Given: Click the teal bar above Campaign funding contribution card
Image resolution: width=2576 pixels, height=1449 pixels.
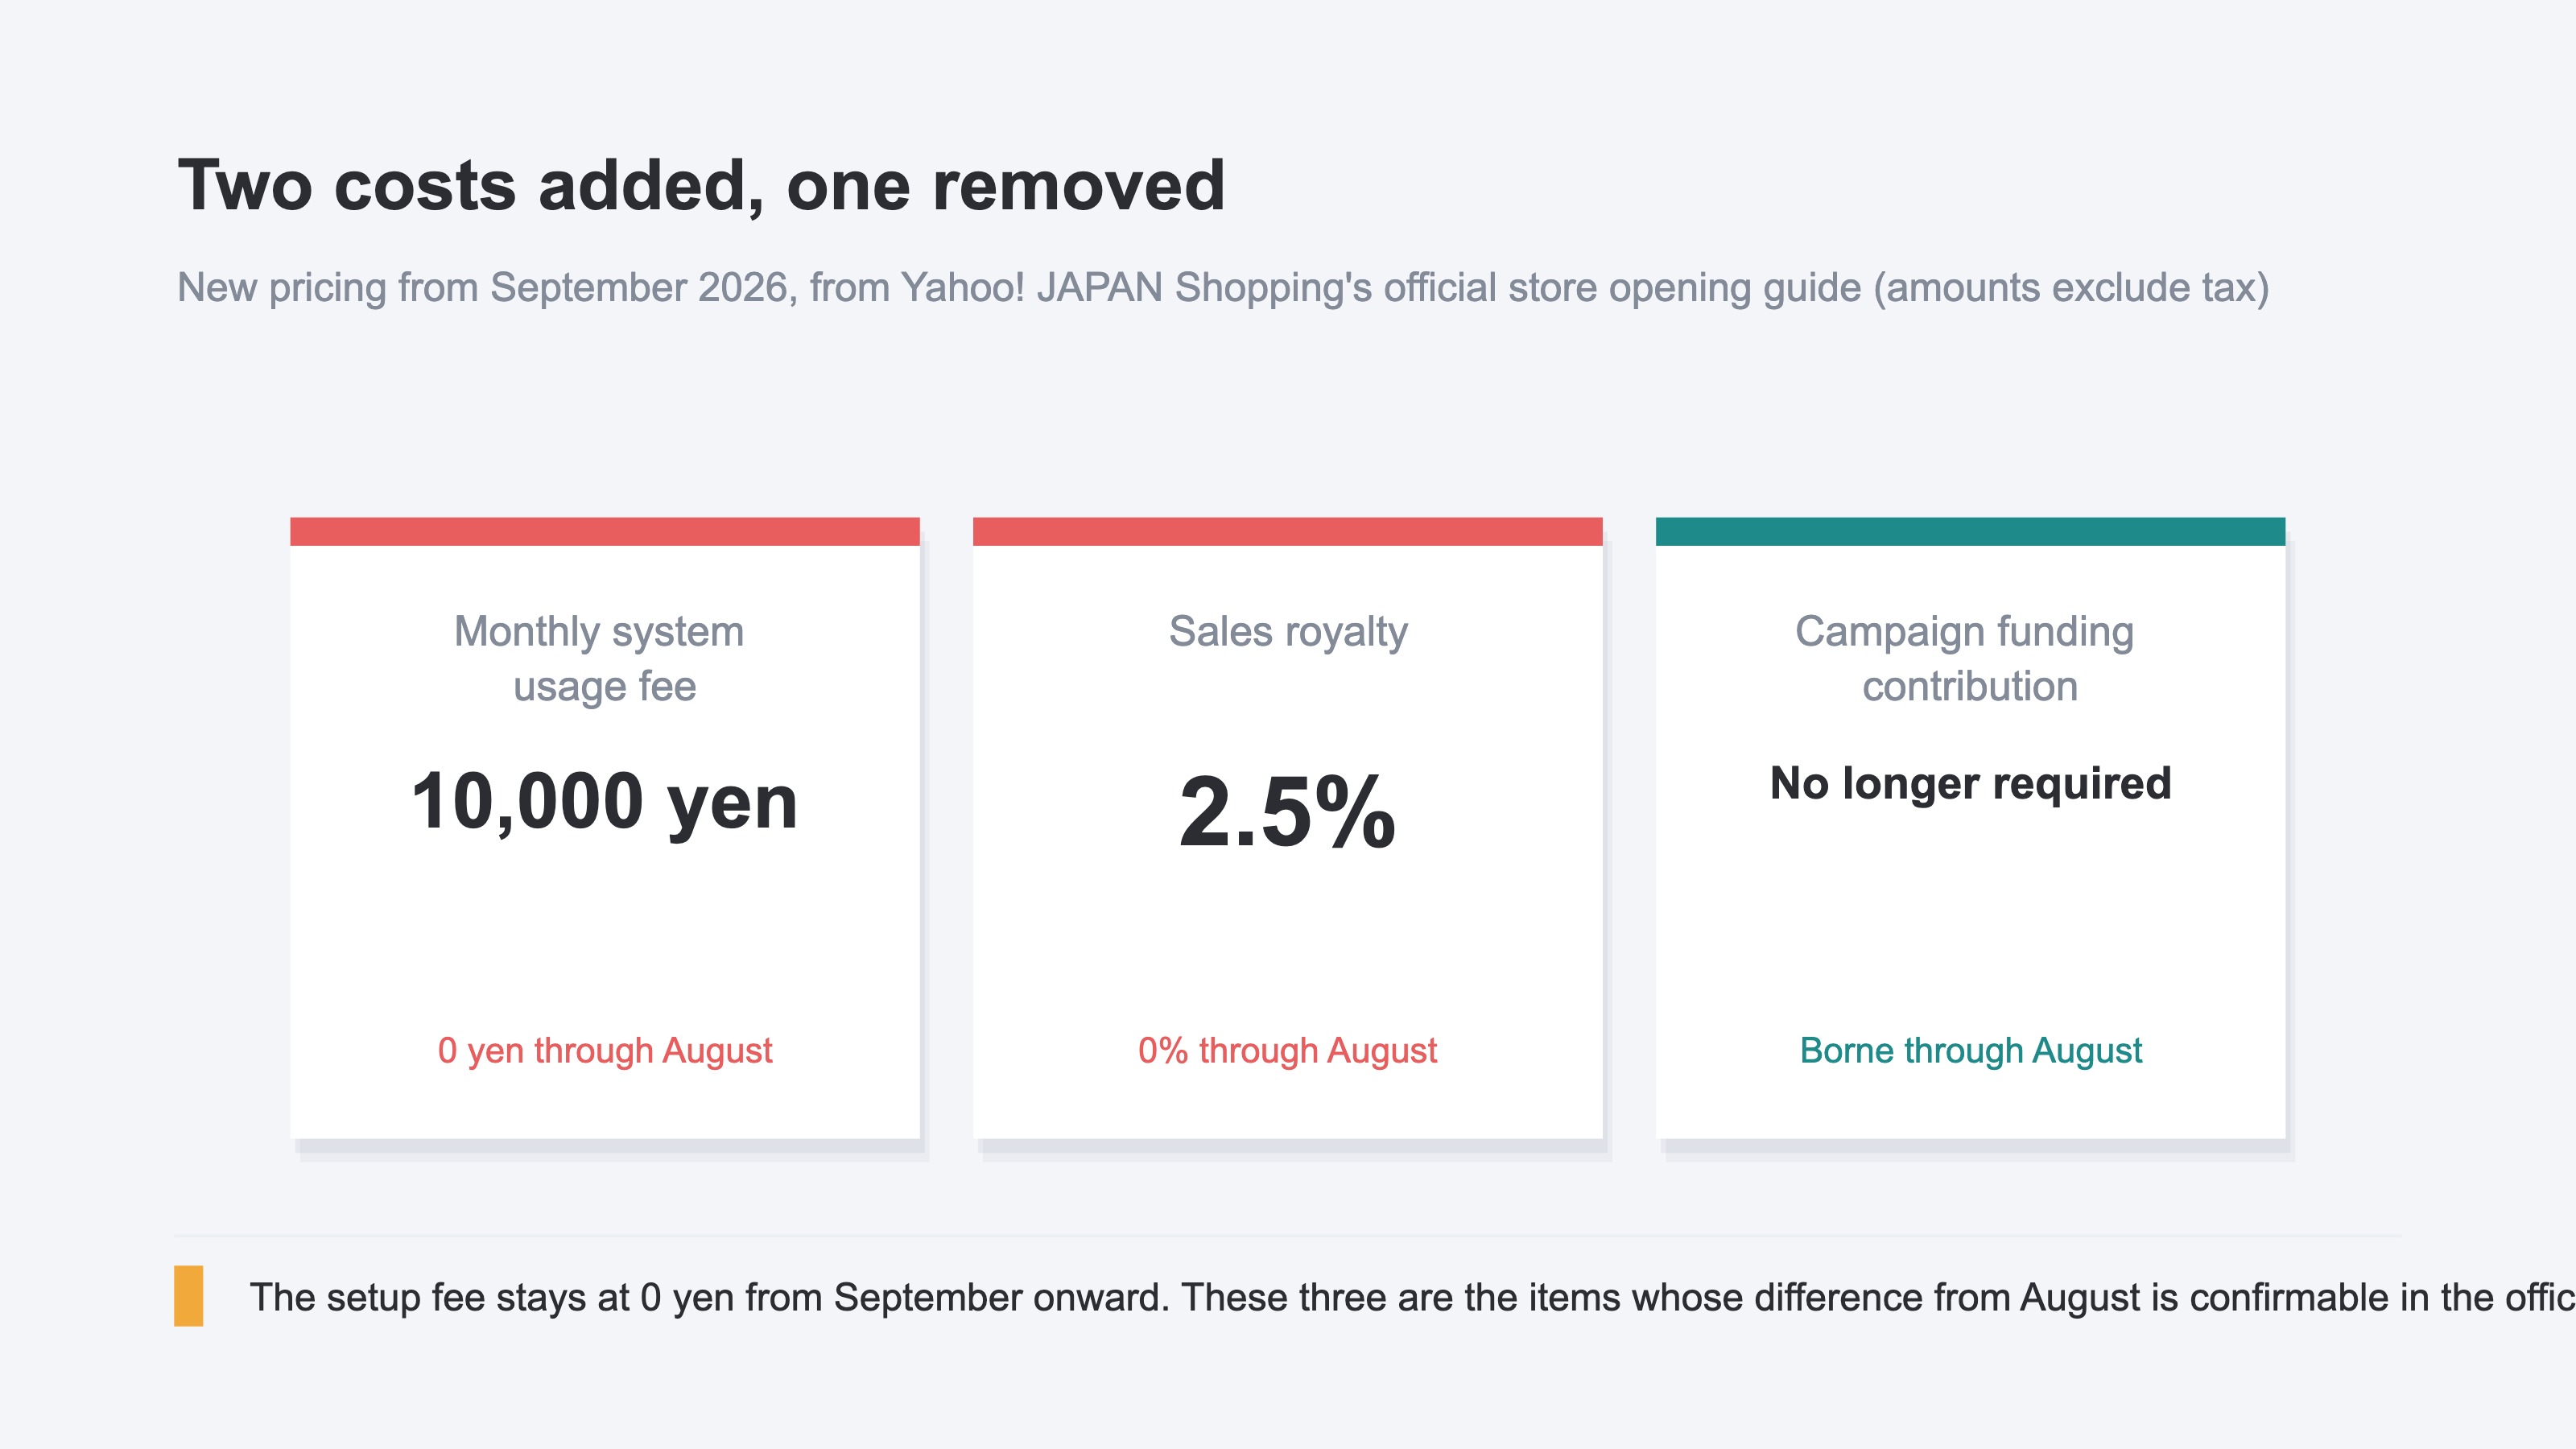Looking at the screenshot, I should [x=1970, y=531].
